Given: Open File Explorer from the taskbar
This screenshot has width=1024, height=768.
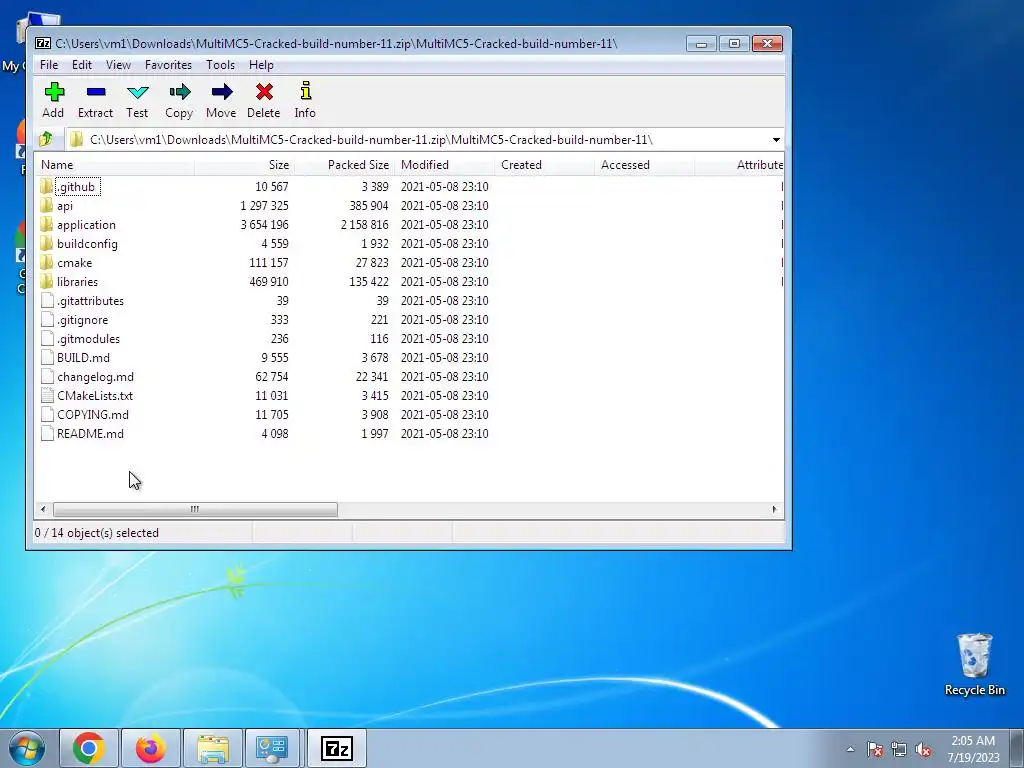Looking at the screenshot, I should point(213,748).
